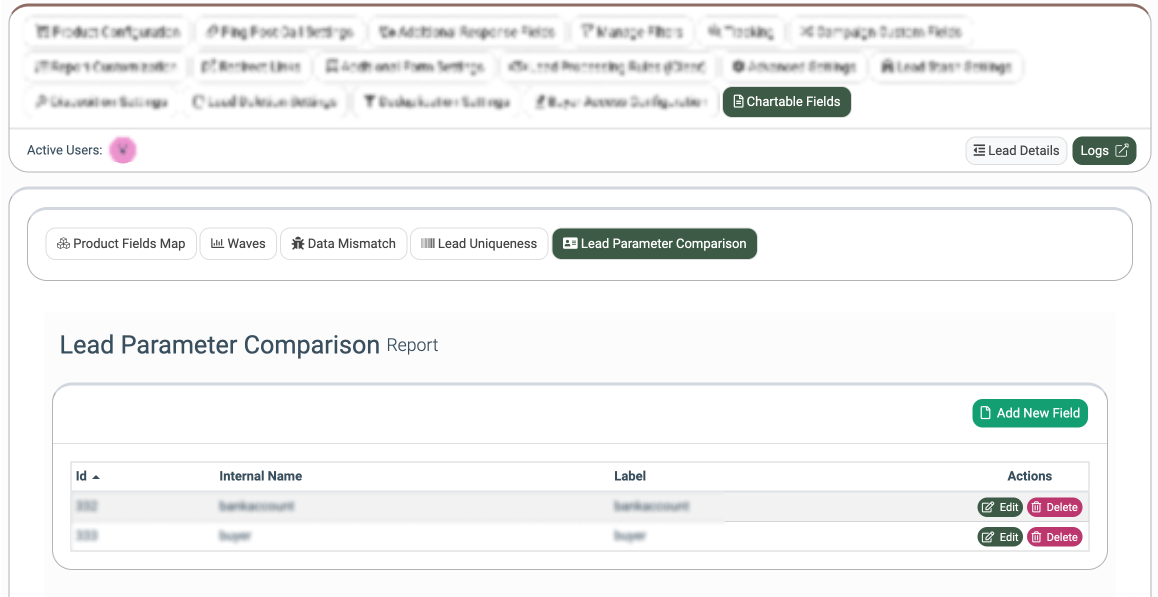
Task: Edit the bankaccount field row
Action: tap(1000, 507)
